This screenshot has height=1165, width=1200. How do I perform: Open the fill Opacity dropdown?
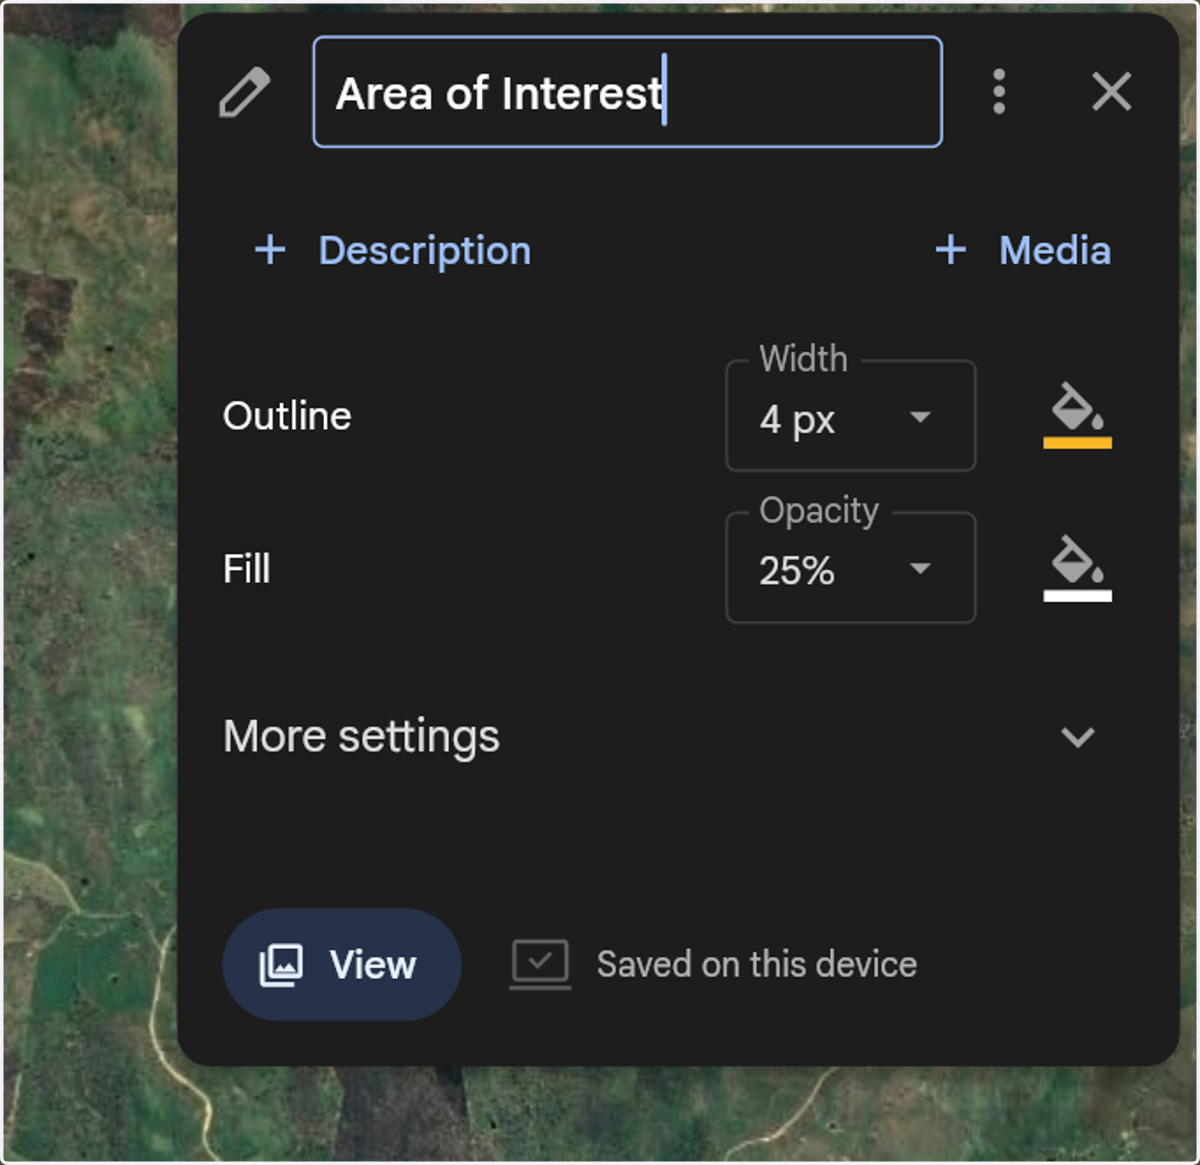tap(850, 568)
